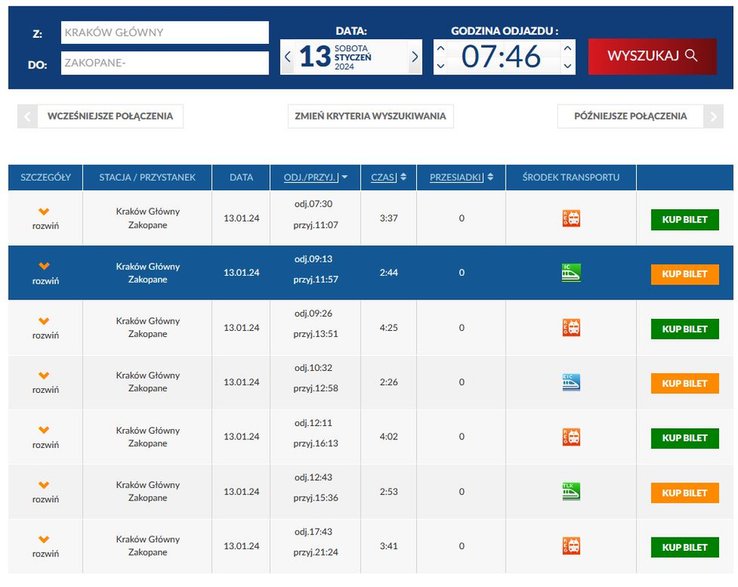Sort by the PRZESIADKI column header

tap(461, 177)
